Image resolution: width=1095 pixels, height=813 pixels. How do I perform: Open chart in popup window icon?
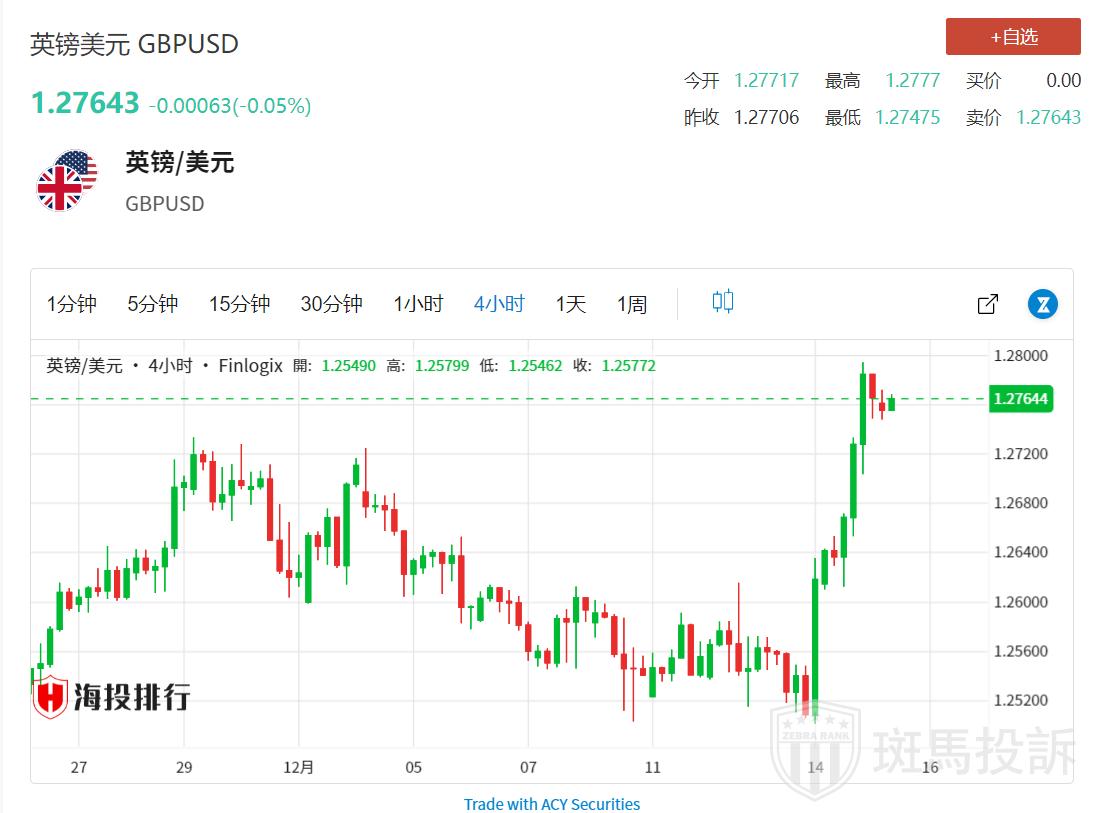pyautogui.click(x=987, y=304)
